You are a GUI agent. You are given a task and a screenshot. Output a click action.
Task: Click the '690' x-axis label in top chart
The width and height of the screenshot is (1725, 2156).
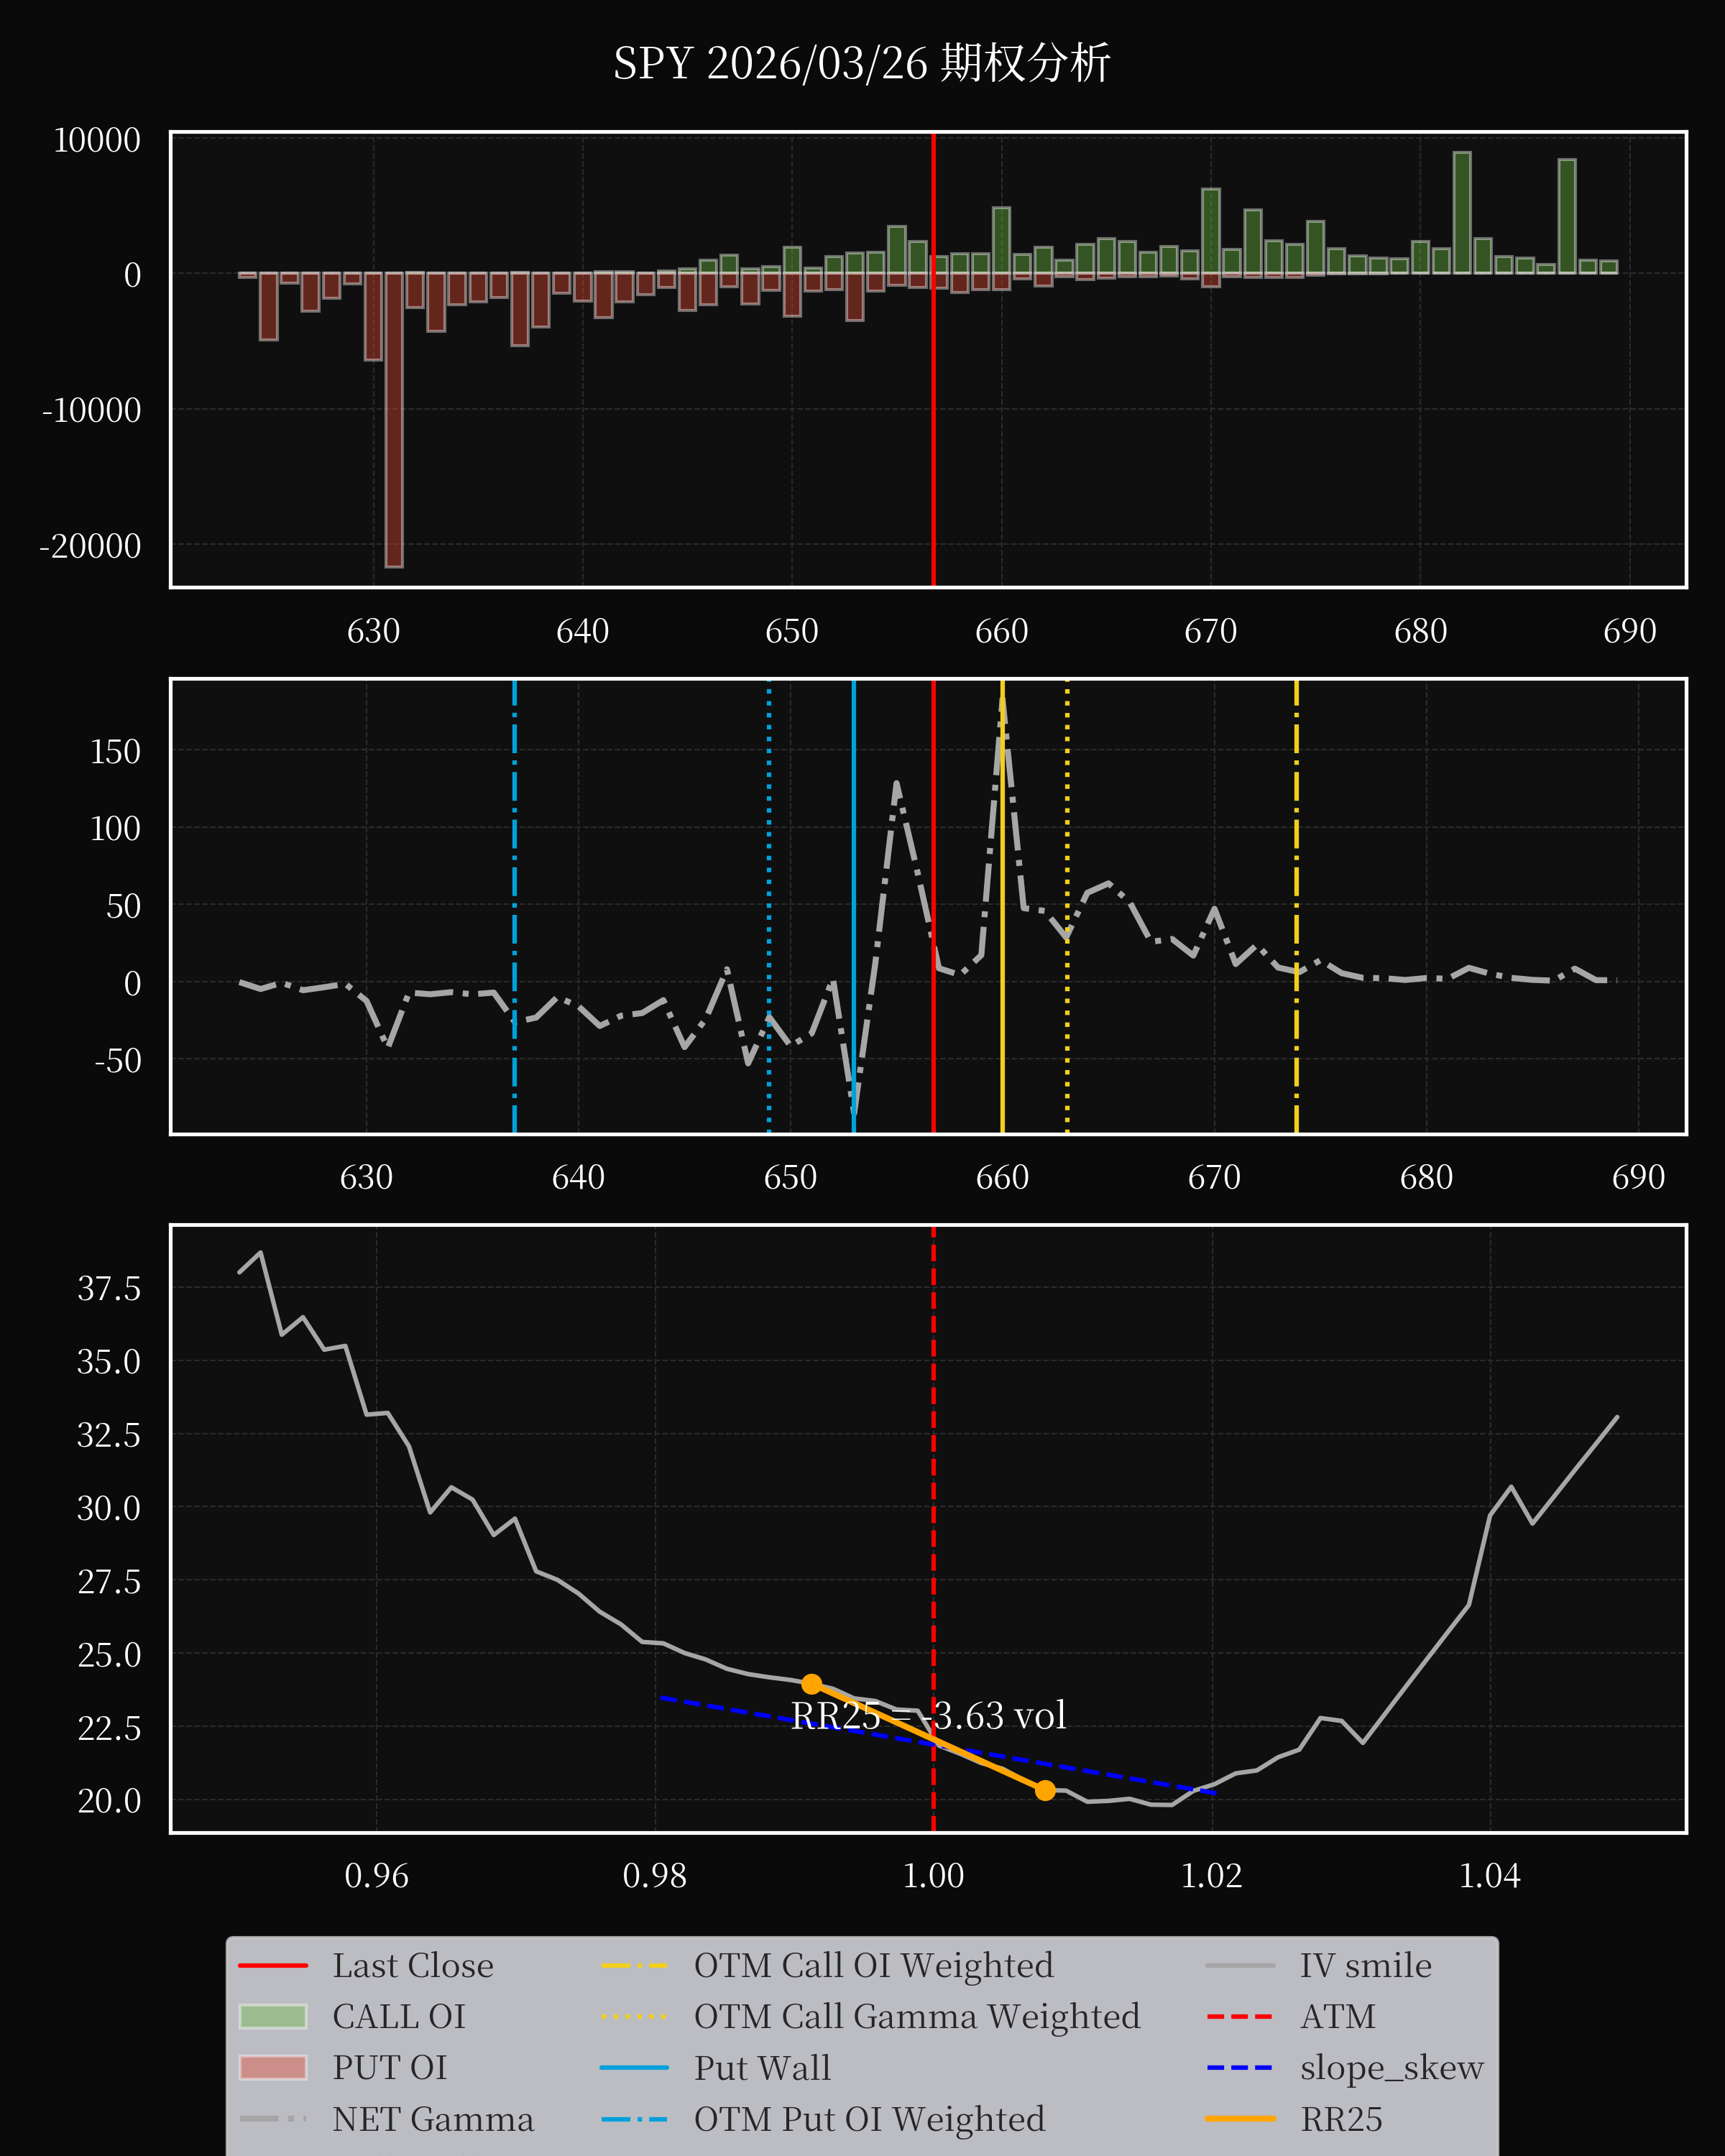click(x=1630, y=631)
